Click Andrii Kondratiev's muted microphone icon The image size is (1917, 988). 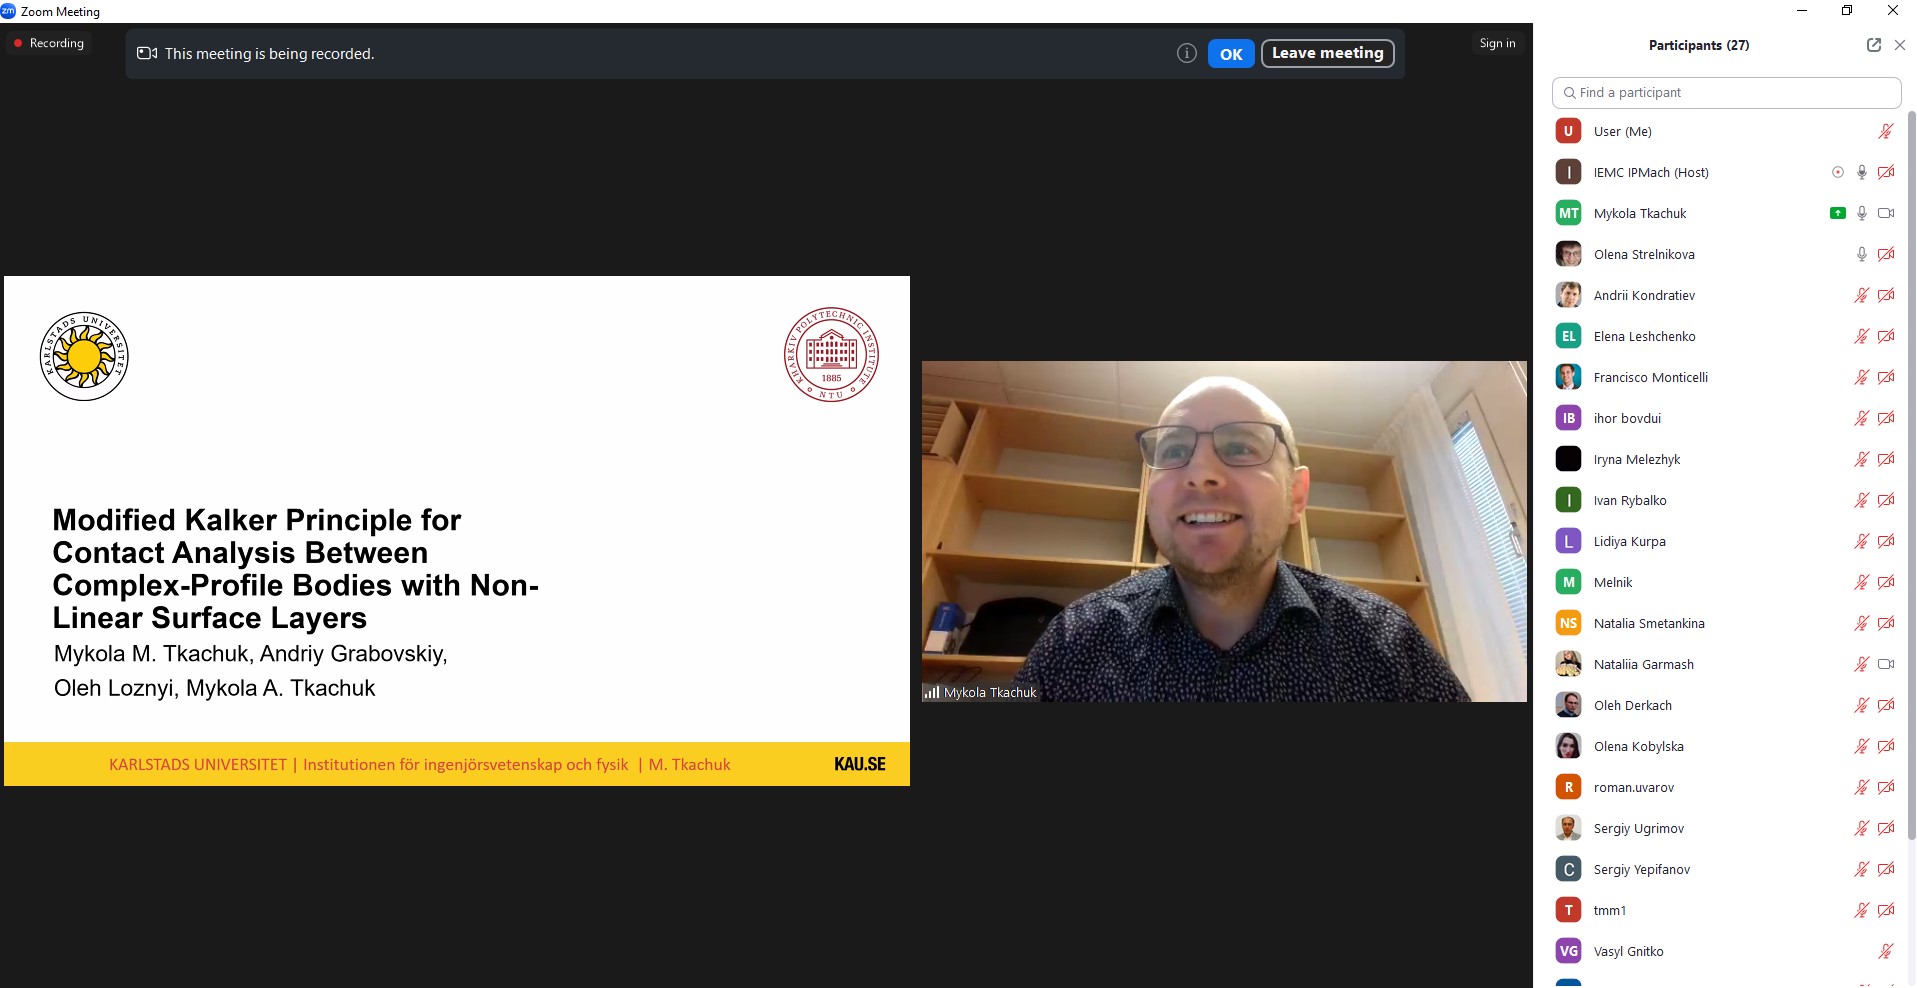(x=1861, y=295)
